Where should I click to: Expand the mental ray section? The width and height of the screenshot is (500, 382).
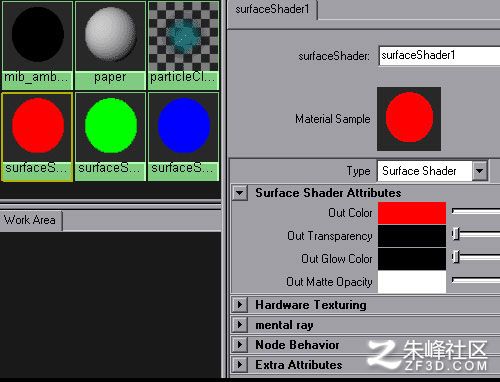pyautogui.click(x=240, y=324)
